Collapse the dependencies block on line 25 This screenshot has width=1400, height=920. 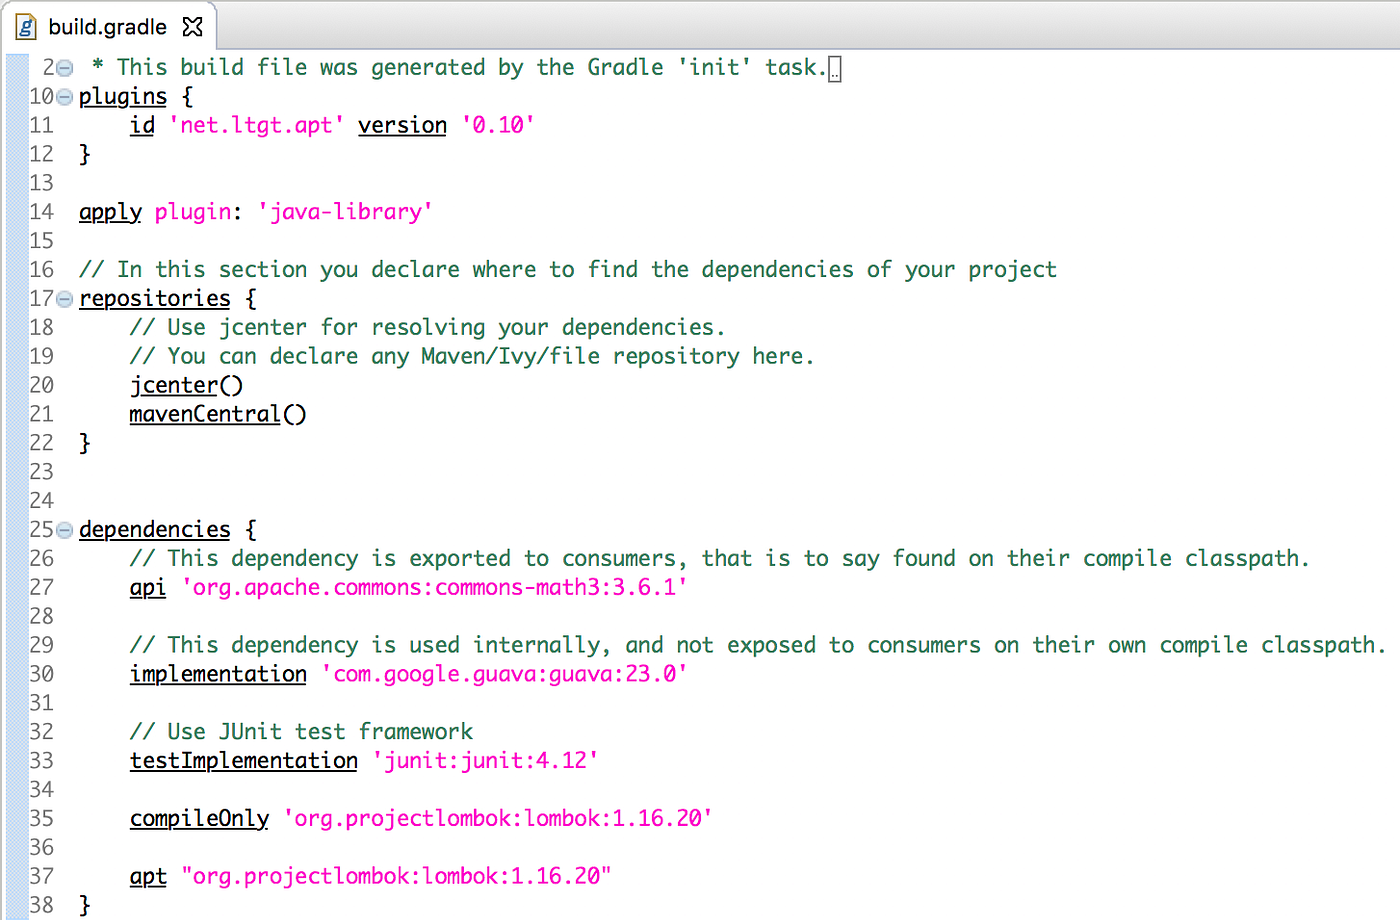click(63, 529)
